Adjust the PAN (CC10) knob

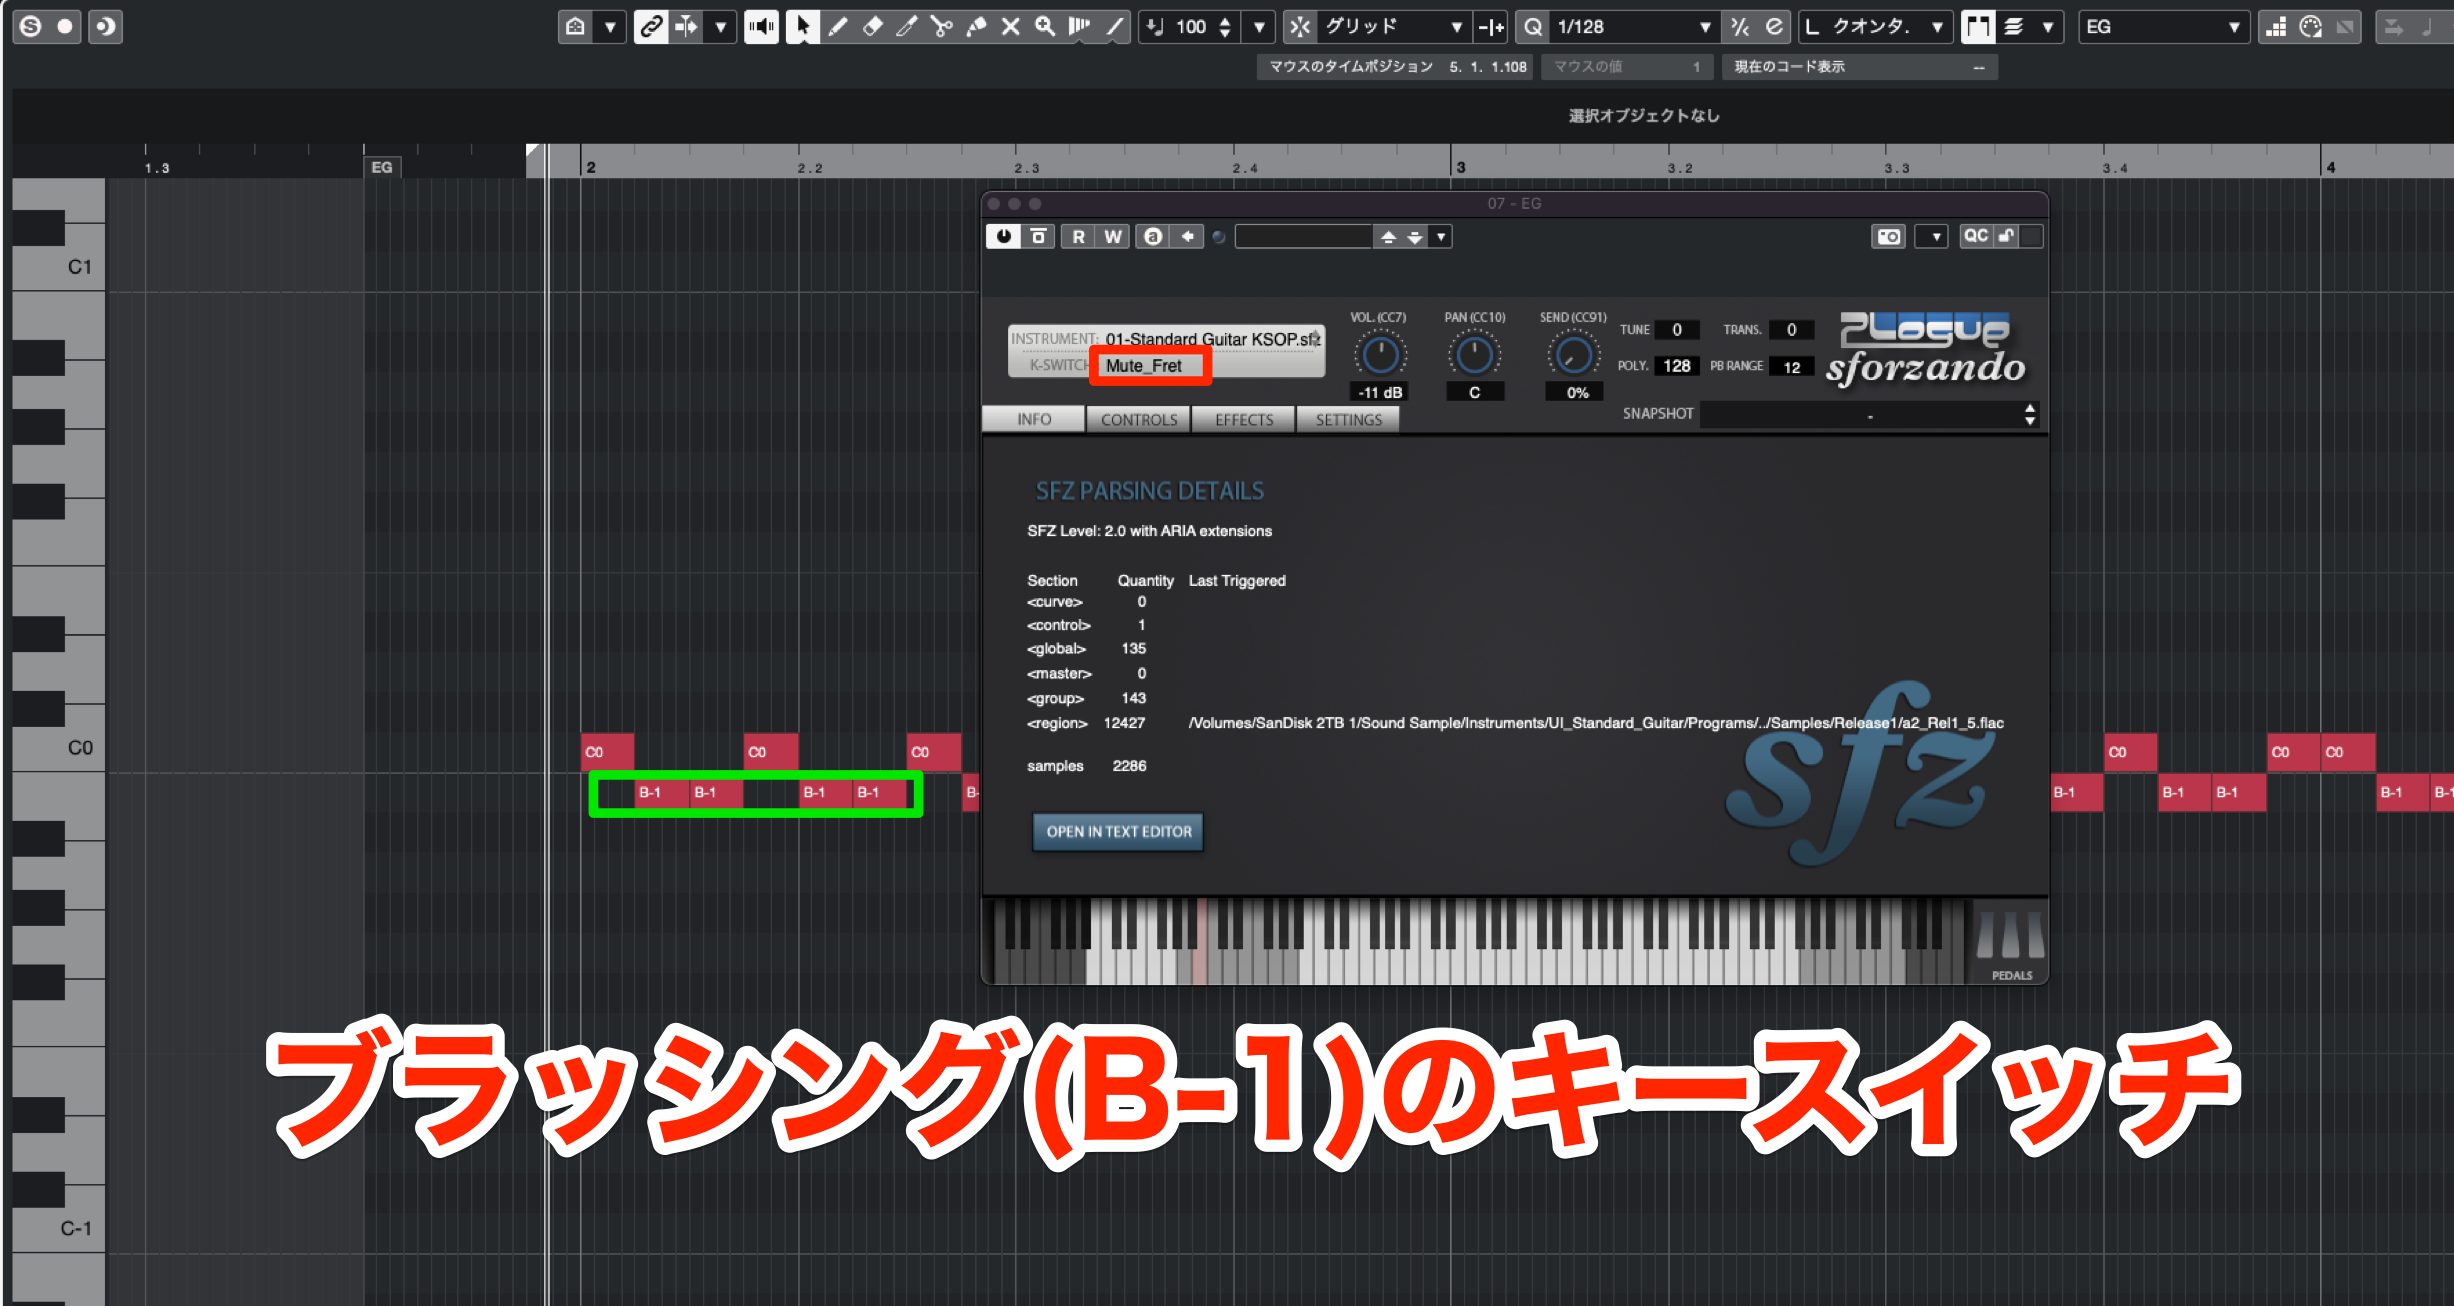1474,355
